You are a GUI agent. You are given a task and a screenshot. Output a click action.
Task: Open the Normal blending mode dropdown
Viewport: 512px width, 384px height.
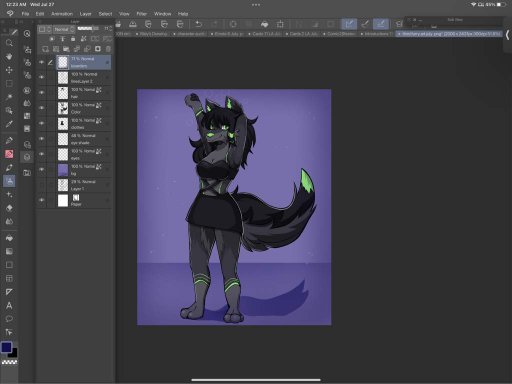tap(64, 29)
